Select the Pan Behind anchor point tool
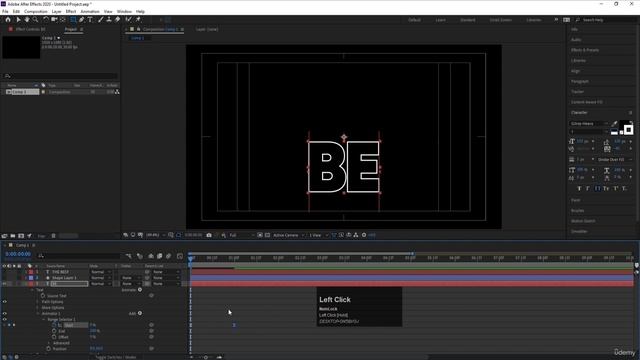640x360 pixels. (62, 20)
